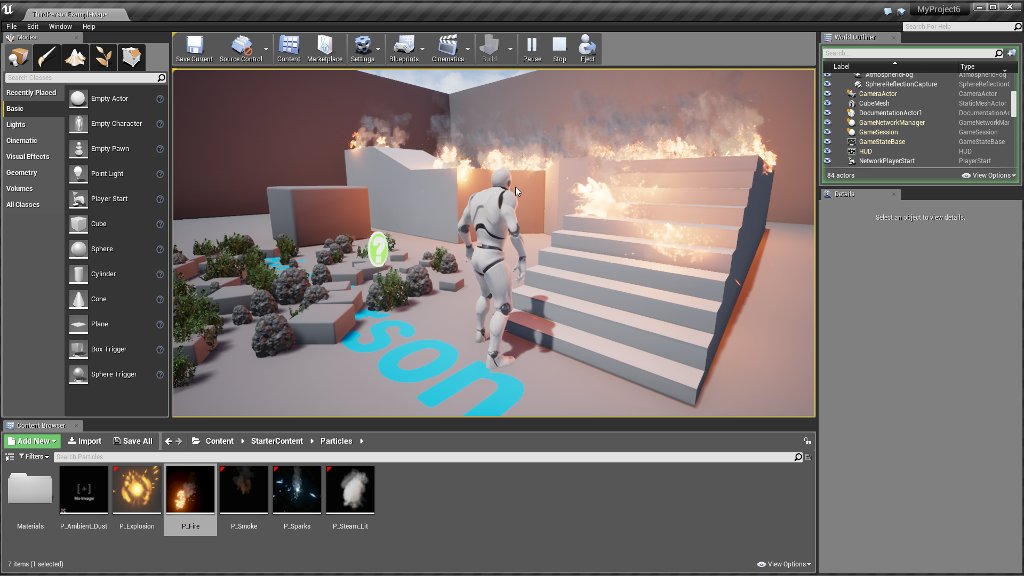The image size is (1024, 576).
Task: Open help for Cylinder
Action: click(160, 274)
